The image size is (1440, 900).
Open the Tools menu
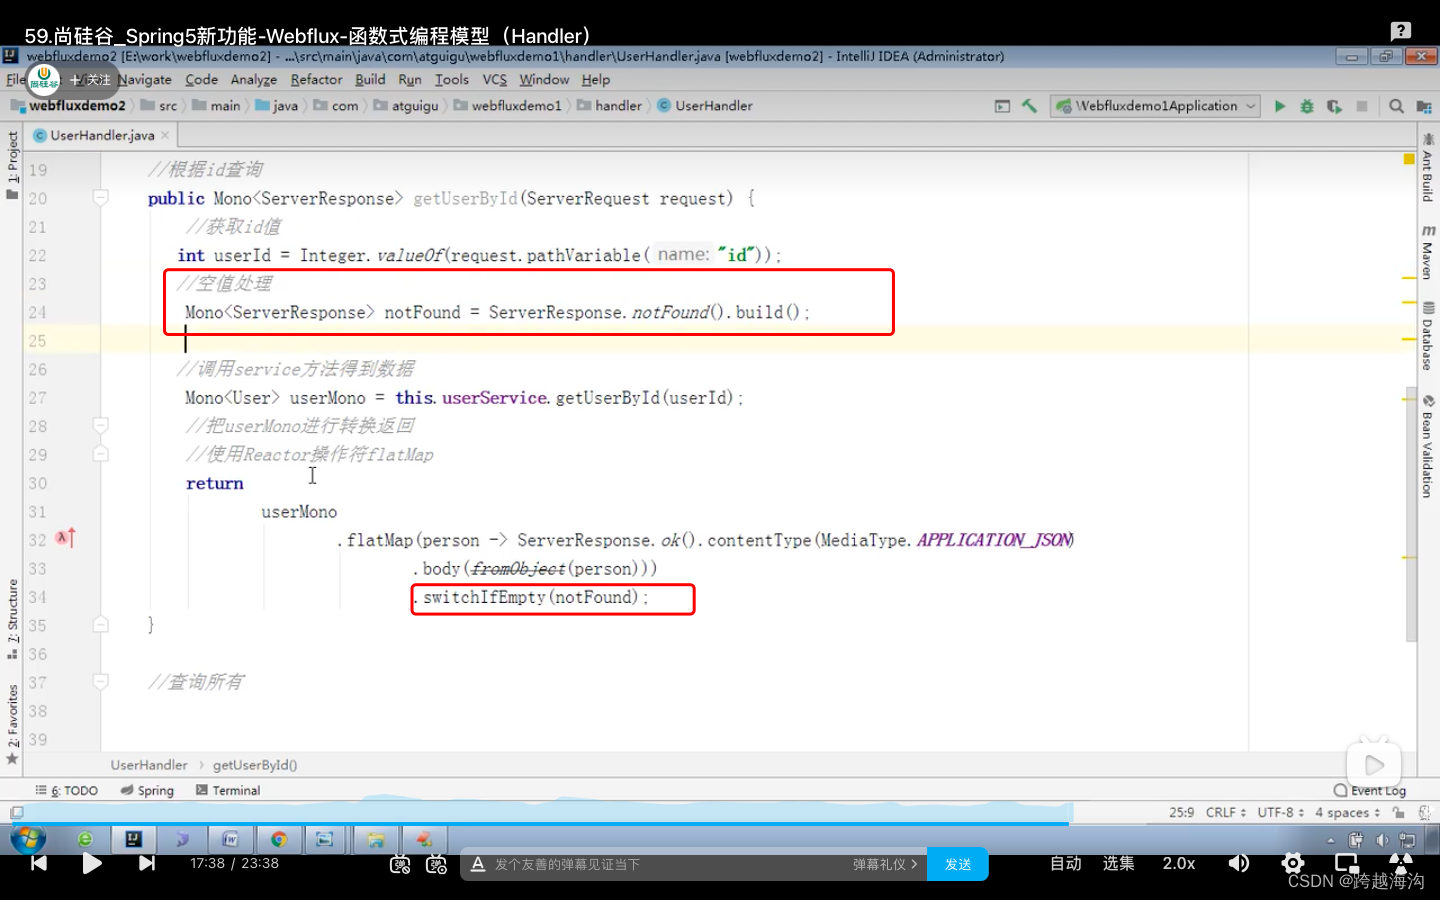click(x=452, y=80)
